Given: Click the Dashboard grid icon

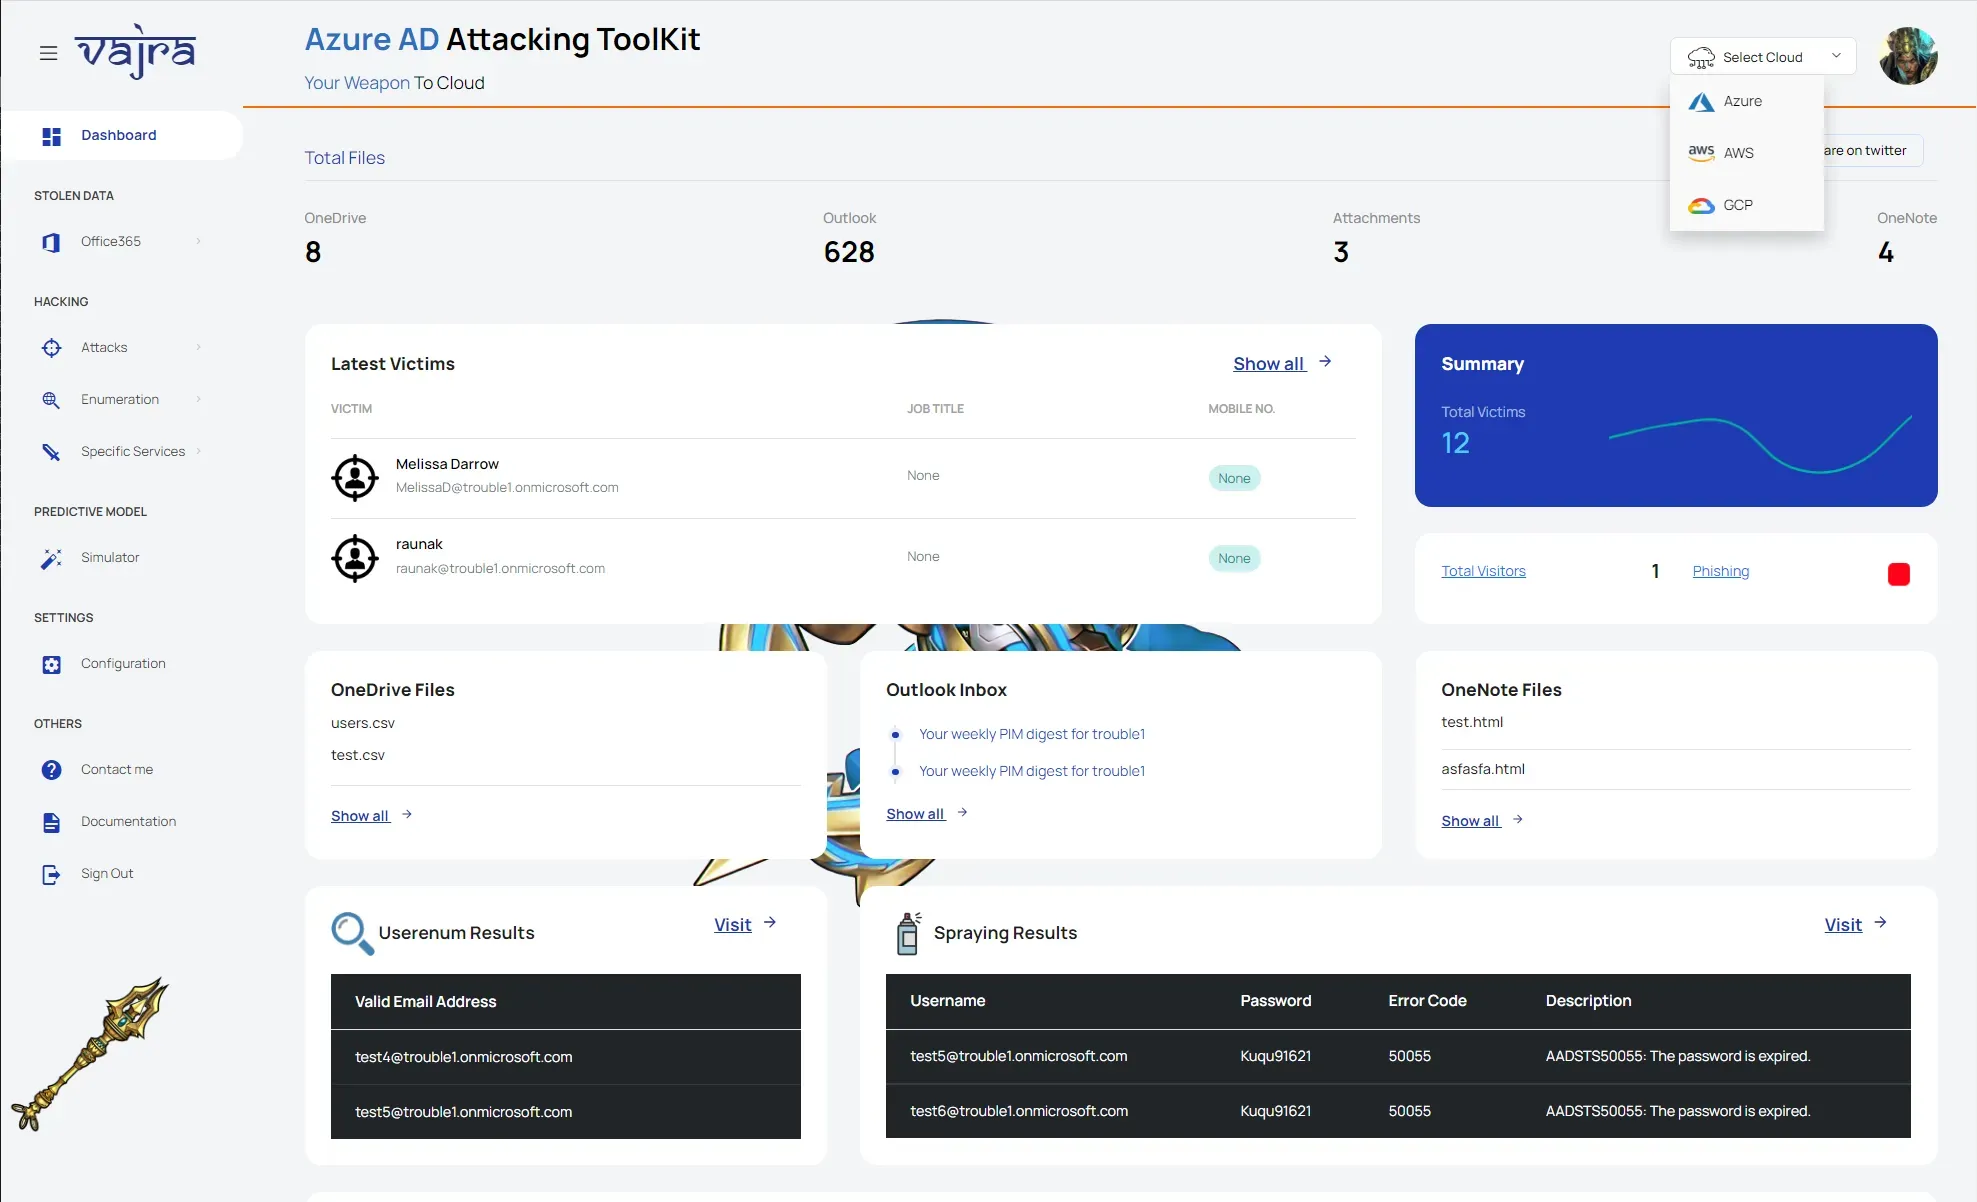Looking at the screenshot, I should pyautogui.click(x=52, y=136).
